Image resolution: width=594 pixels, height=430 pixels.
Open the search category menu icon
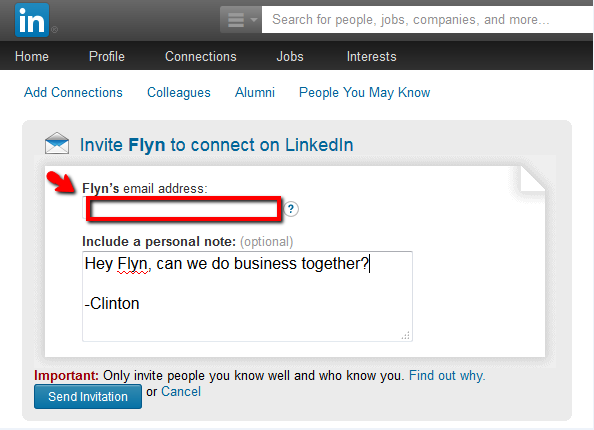point(236,20)
